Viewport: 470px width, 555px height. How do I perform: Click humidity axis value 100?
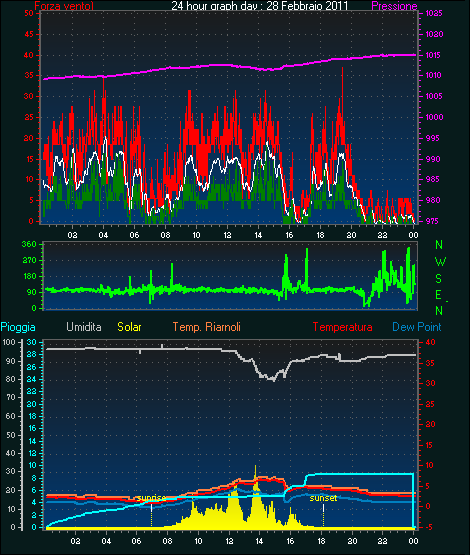click(9, 342)
